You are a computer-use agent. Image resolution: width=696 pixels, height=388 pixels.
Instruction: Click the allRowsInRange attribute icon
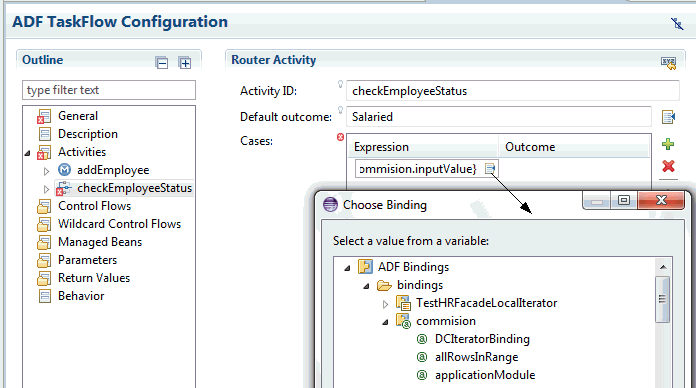coord(422,357)
